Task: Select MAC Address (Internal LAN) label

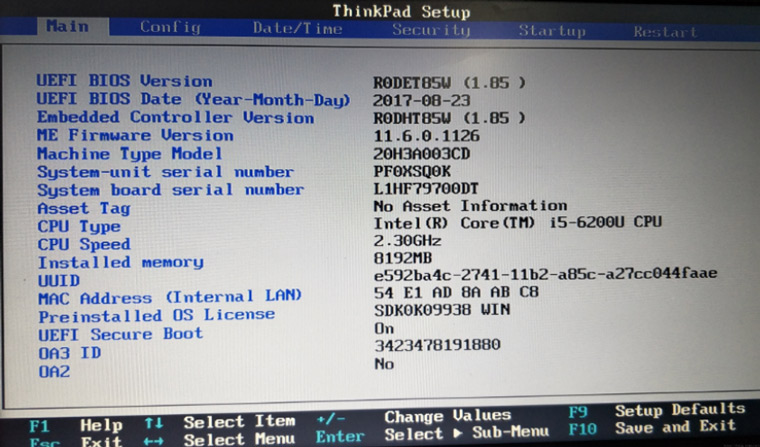Action: [x=170, y=297]
